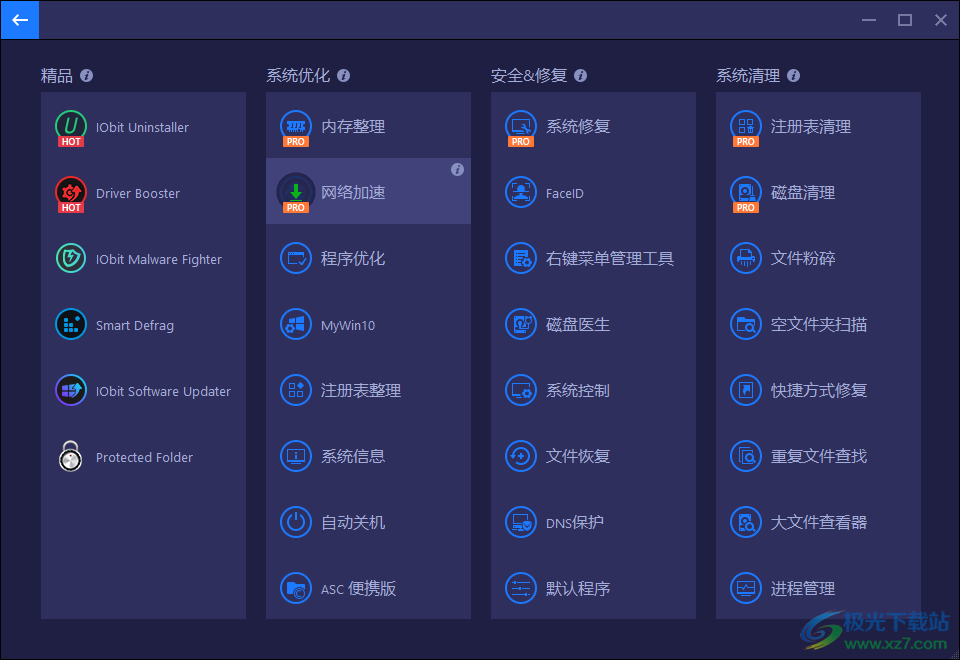Click the Smart Defrag icon
Viewport: 960px width, 660px height.
pyautogui.click(x=71, y=324)
